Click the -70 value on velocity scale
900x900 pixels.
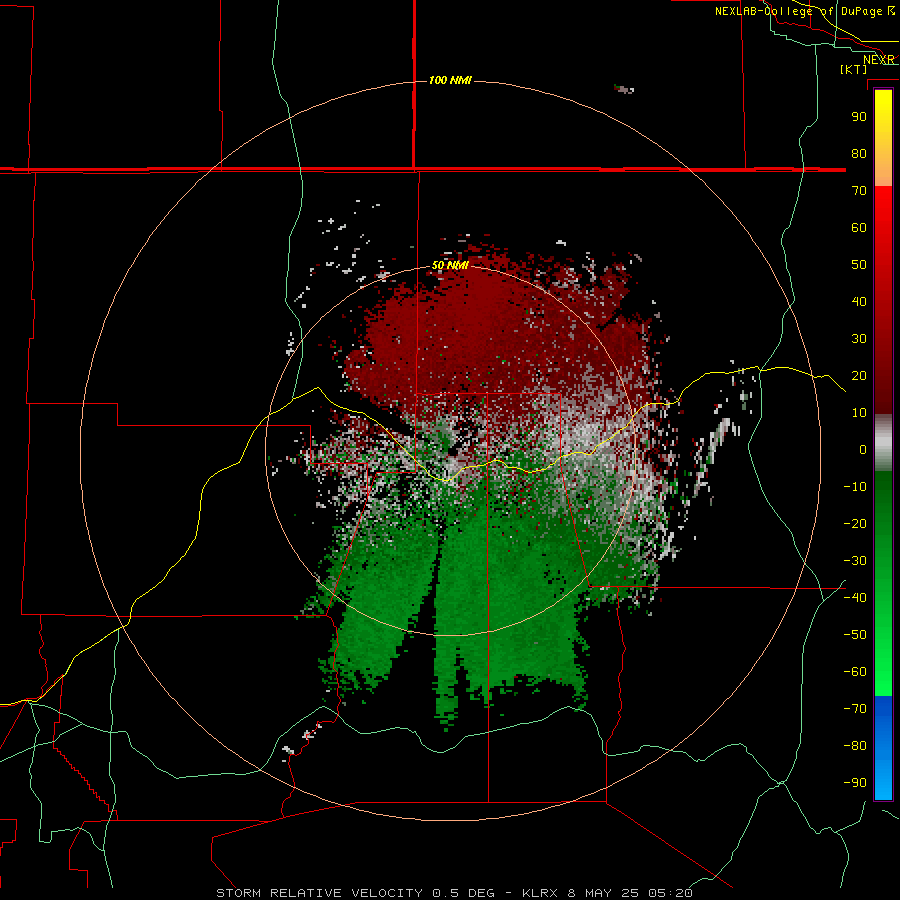point(855,709)
